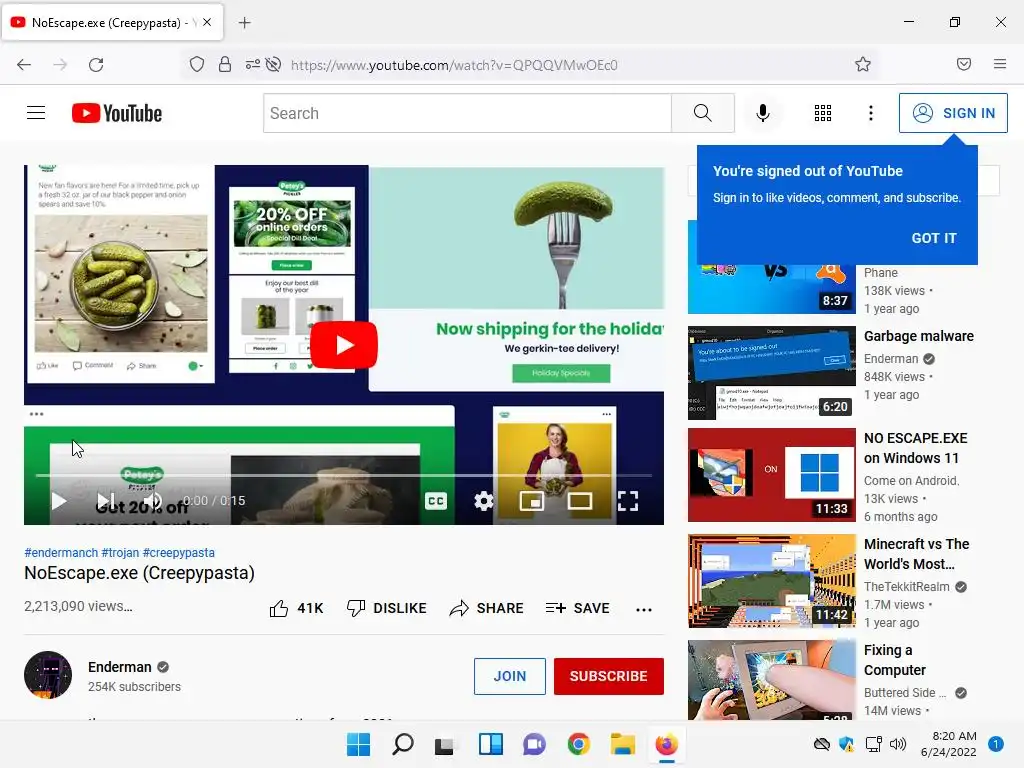This screenshot has width=1024, height=768.
Task: Open the Garbage malware video thumbnail
Action: click(x=771, y=372)
